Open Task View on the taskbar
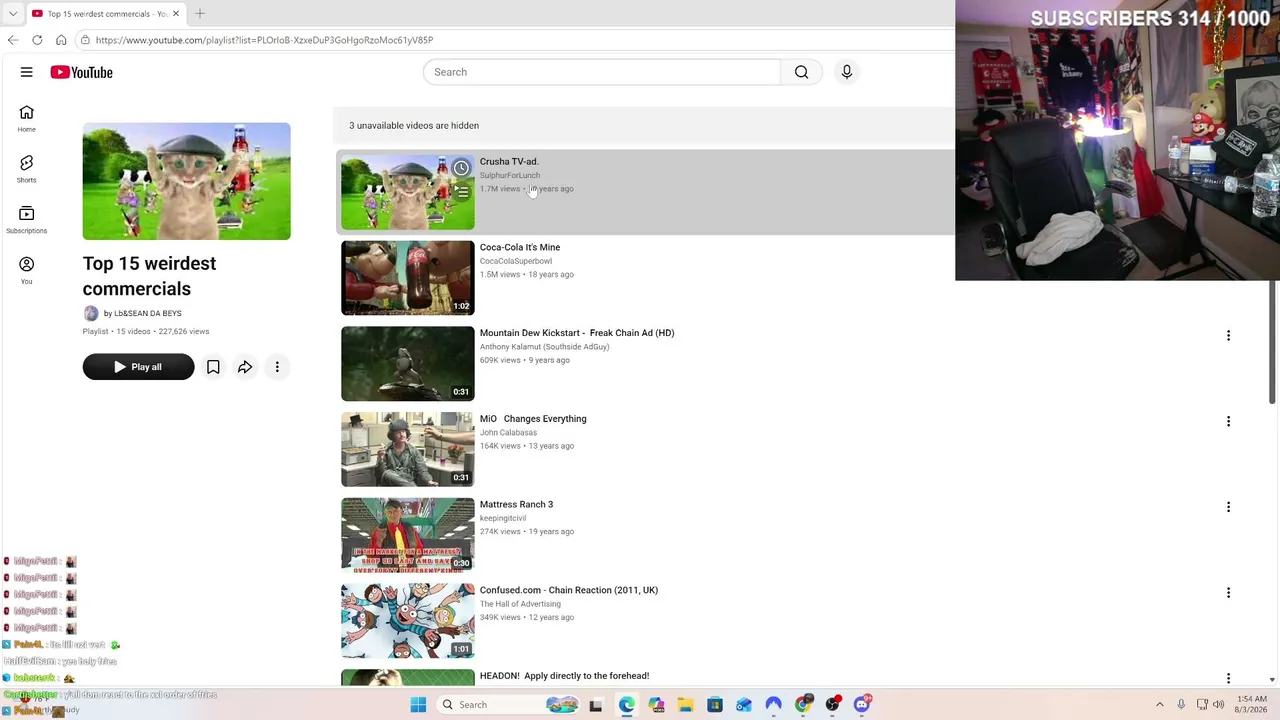1280x720 pixels. (x=596, y=705)
